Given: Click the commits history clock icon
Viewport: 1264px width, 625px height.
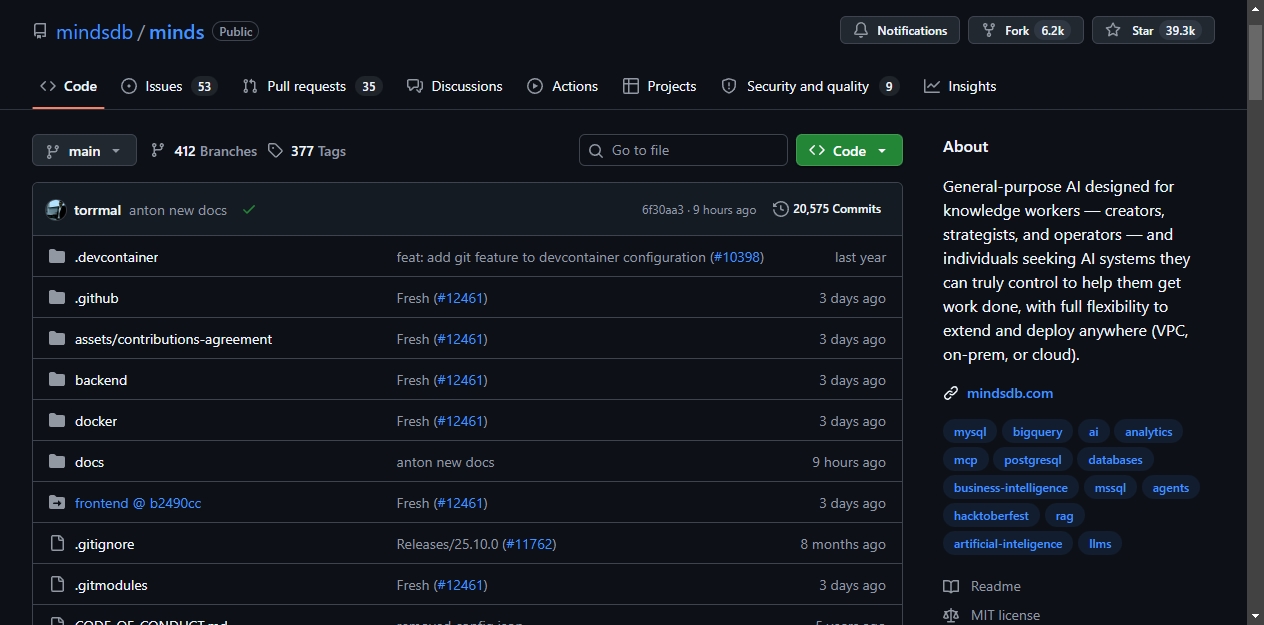Looking at the screenshot, I should click(781, 209).
